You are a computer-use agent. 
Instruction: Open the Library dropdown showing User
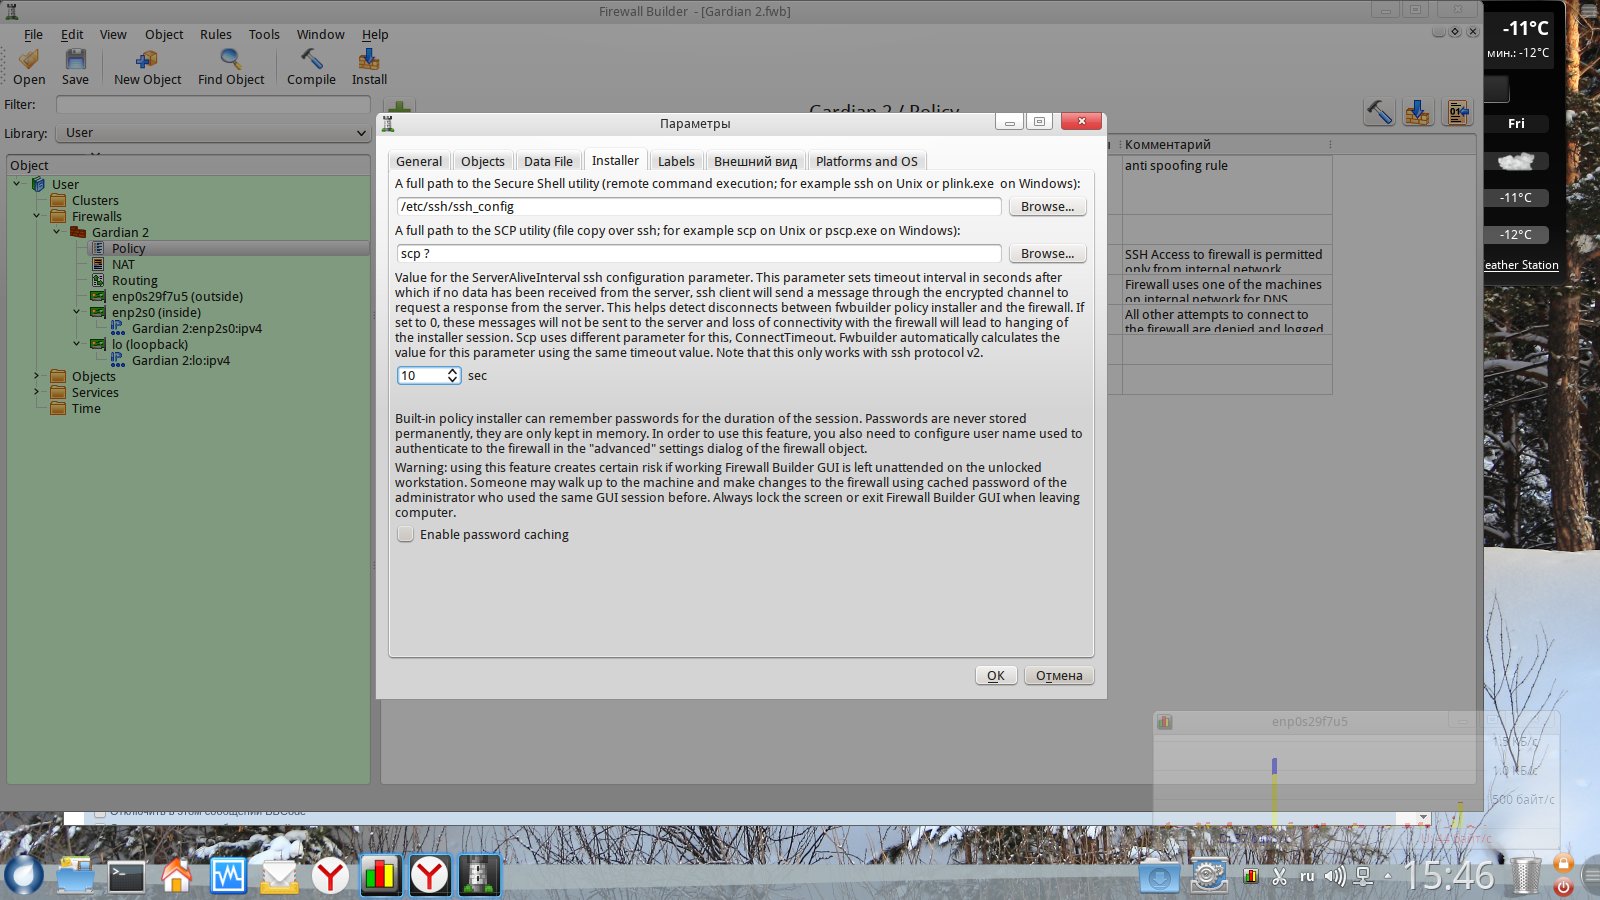[x=213, y=133]
